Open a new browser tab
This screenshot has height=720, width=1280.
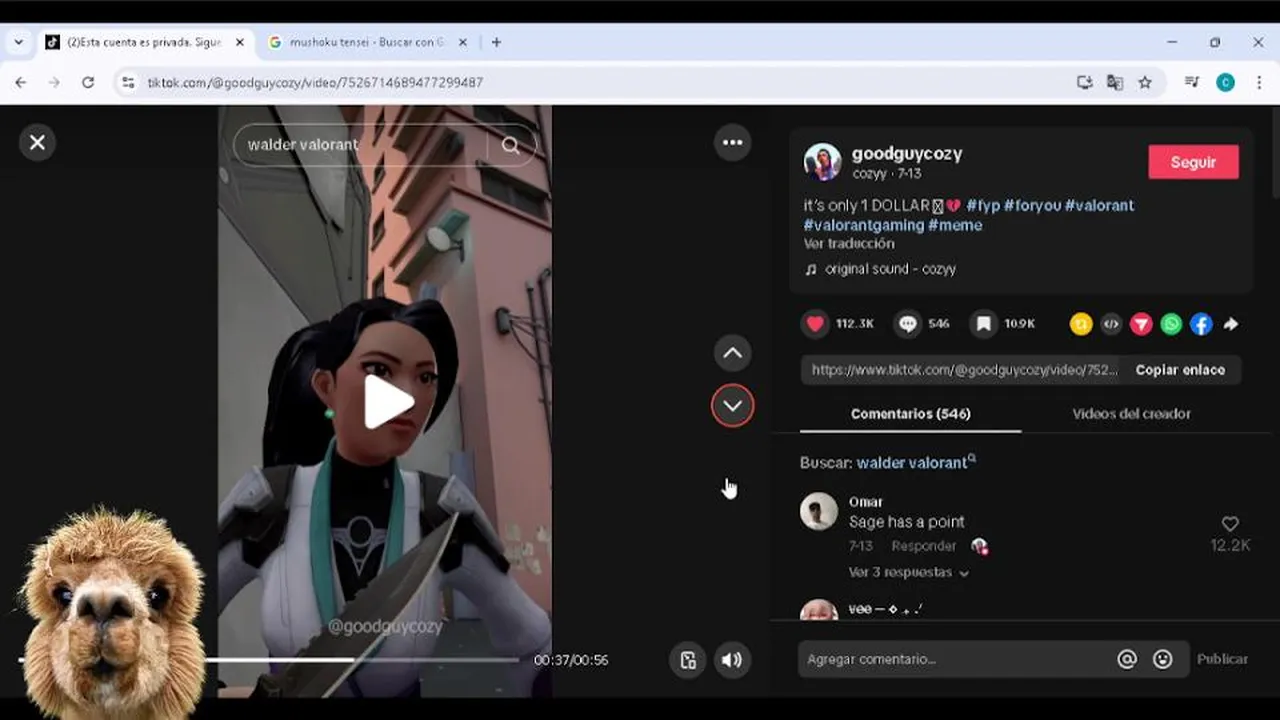[496, 43]
